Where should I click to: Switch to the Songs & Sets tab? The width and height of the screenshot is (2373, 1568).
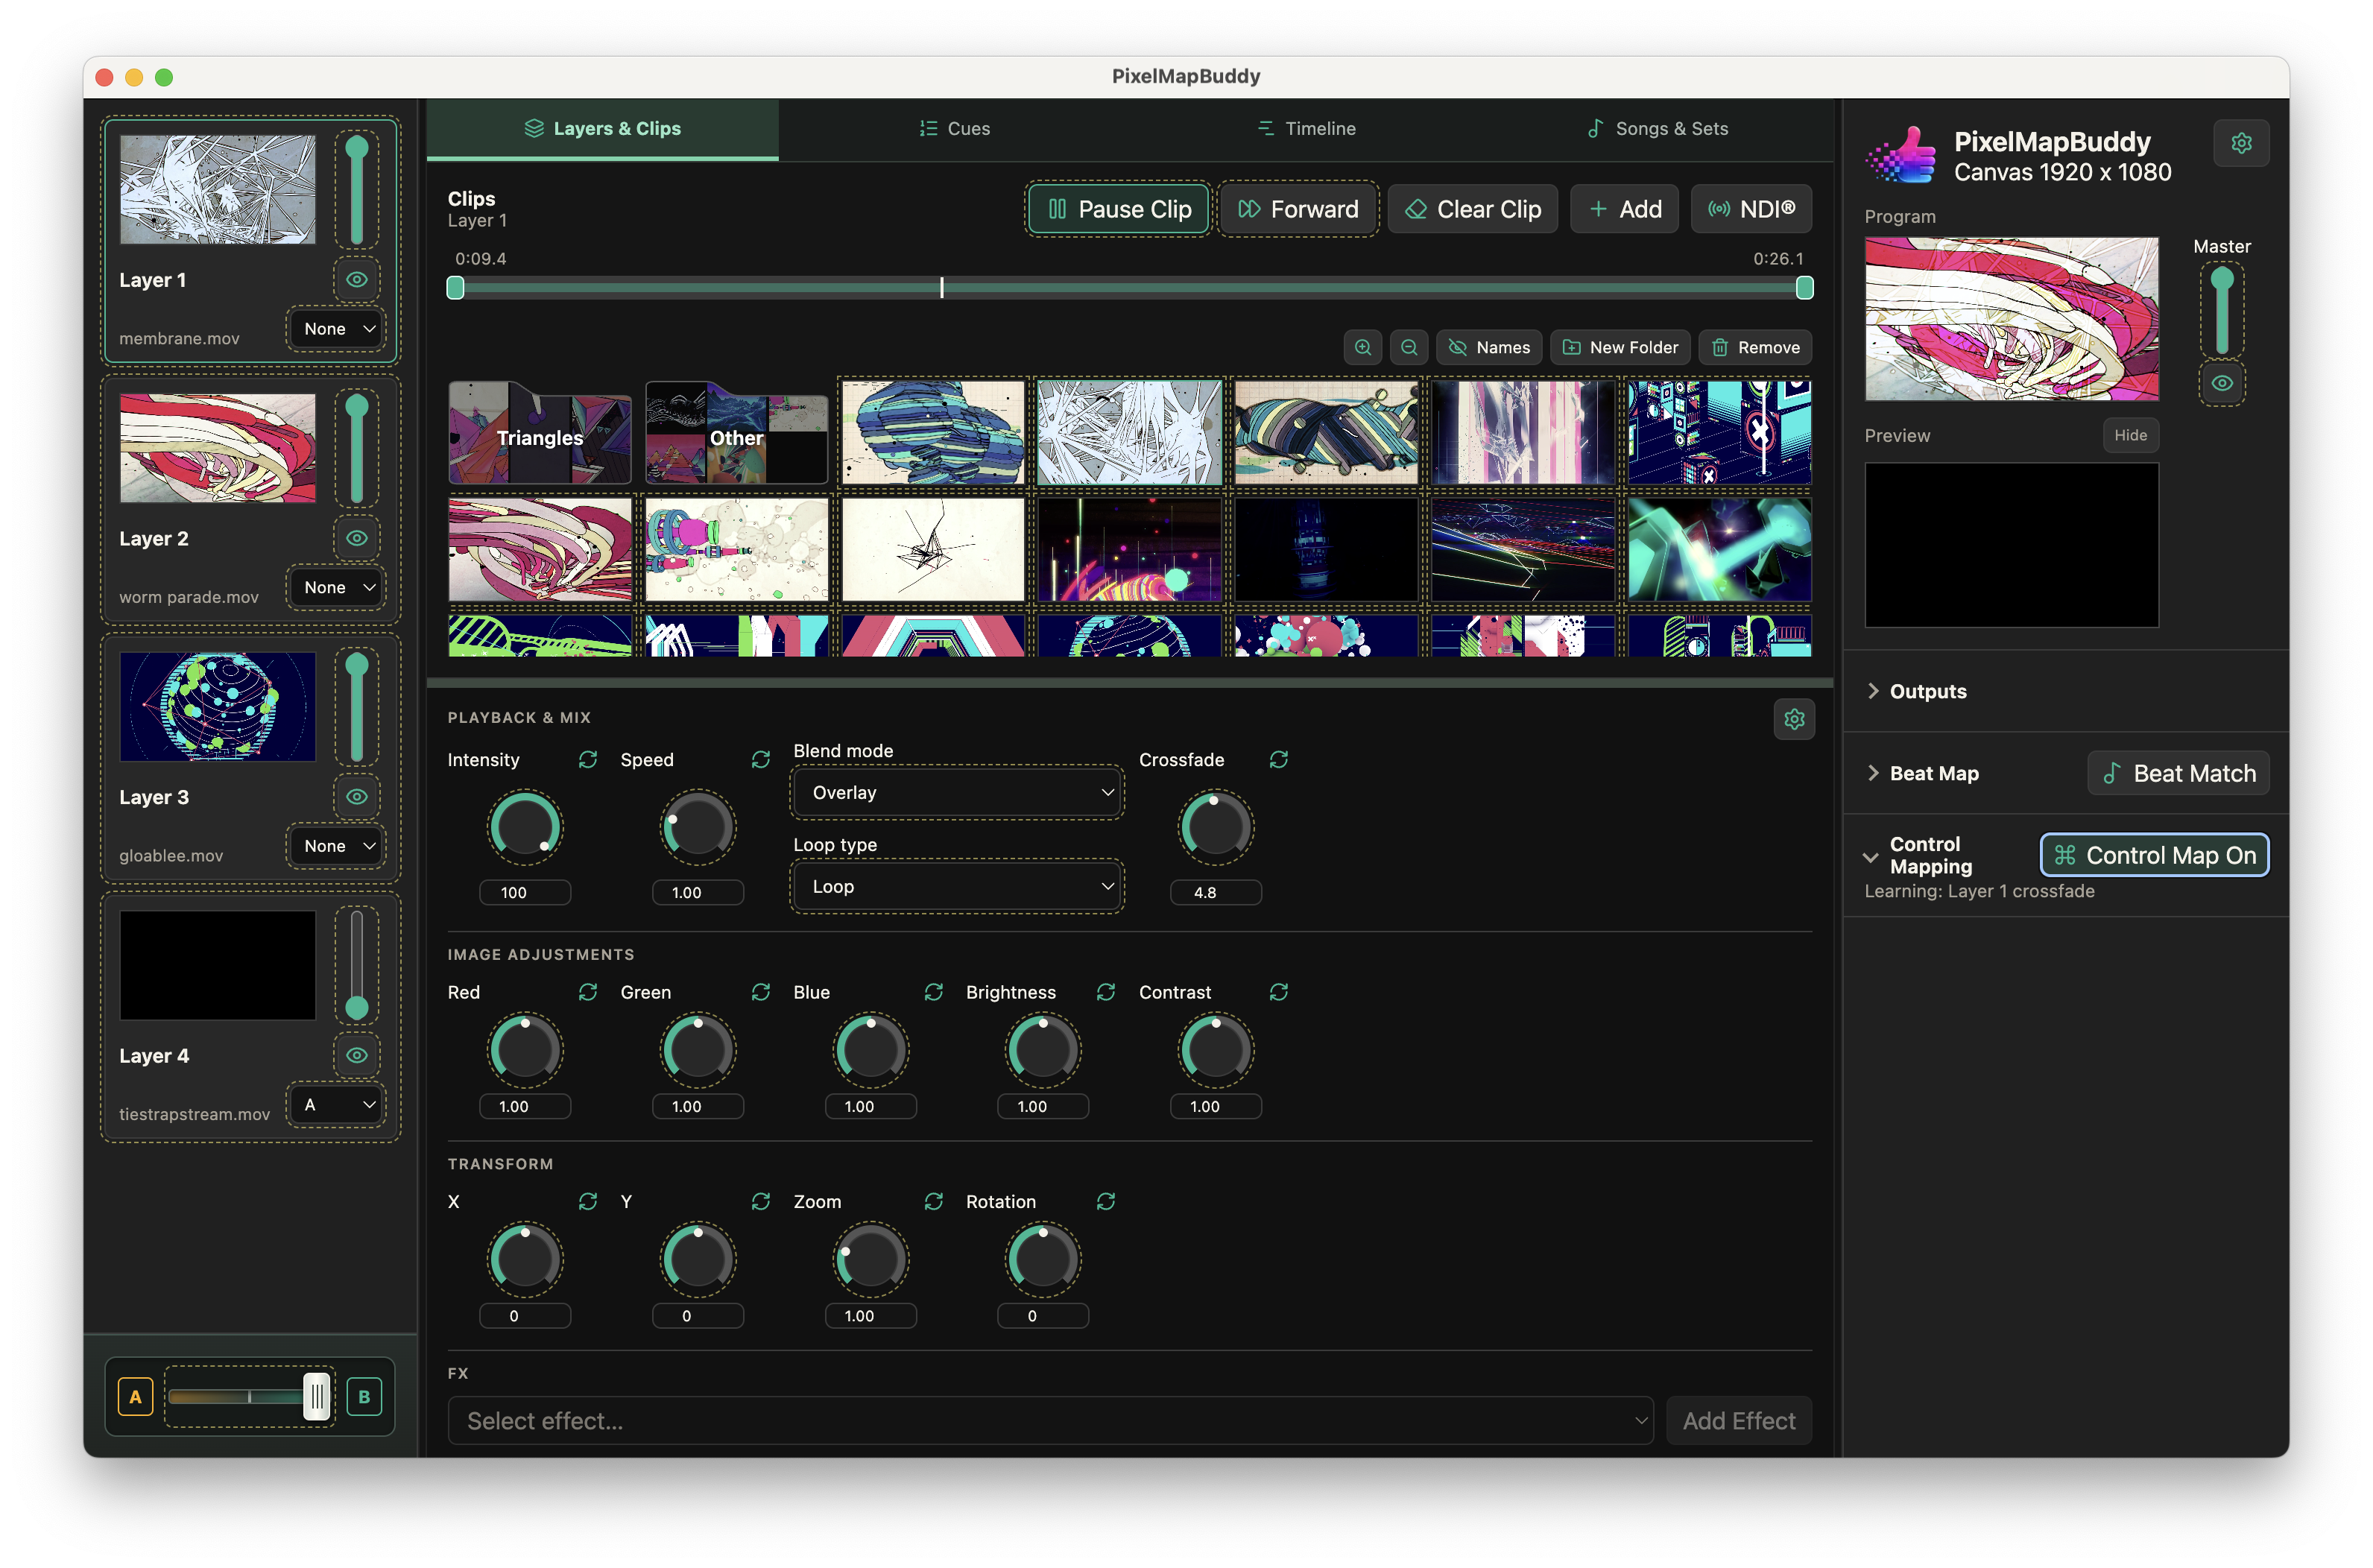click(x=1657, y=129)
